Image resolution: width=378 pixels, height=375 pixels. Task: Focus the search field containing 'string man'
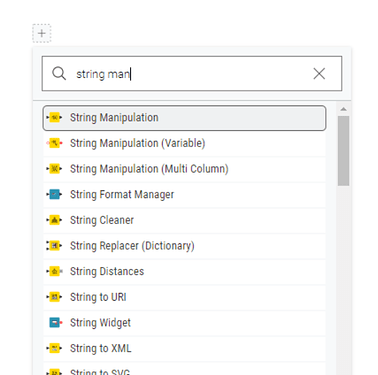(x=192, y=73)
